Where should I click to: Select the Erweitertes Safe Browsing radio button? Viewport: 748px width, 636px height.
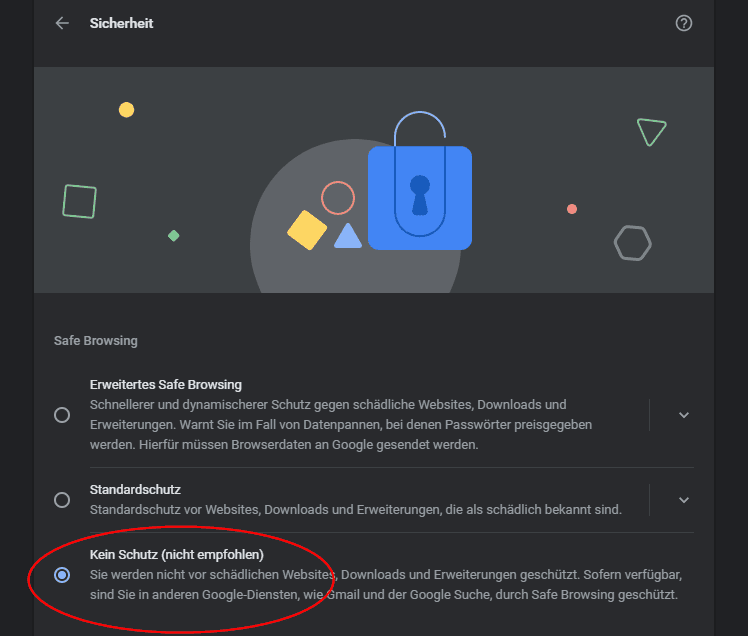point(62,415)
